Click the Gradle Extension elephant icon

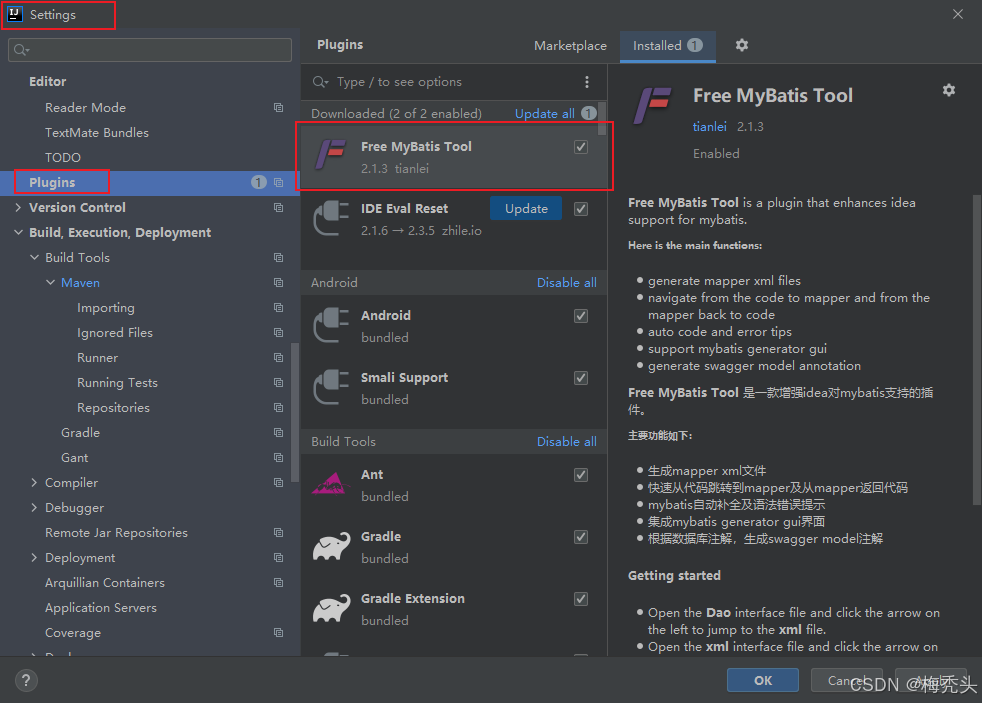pos(331,608)
